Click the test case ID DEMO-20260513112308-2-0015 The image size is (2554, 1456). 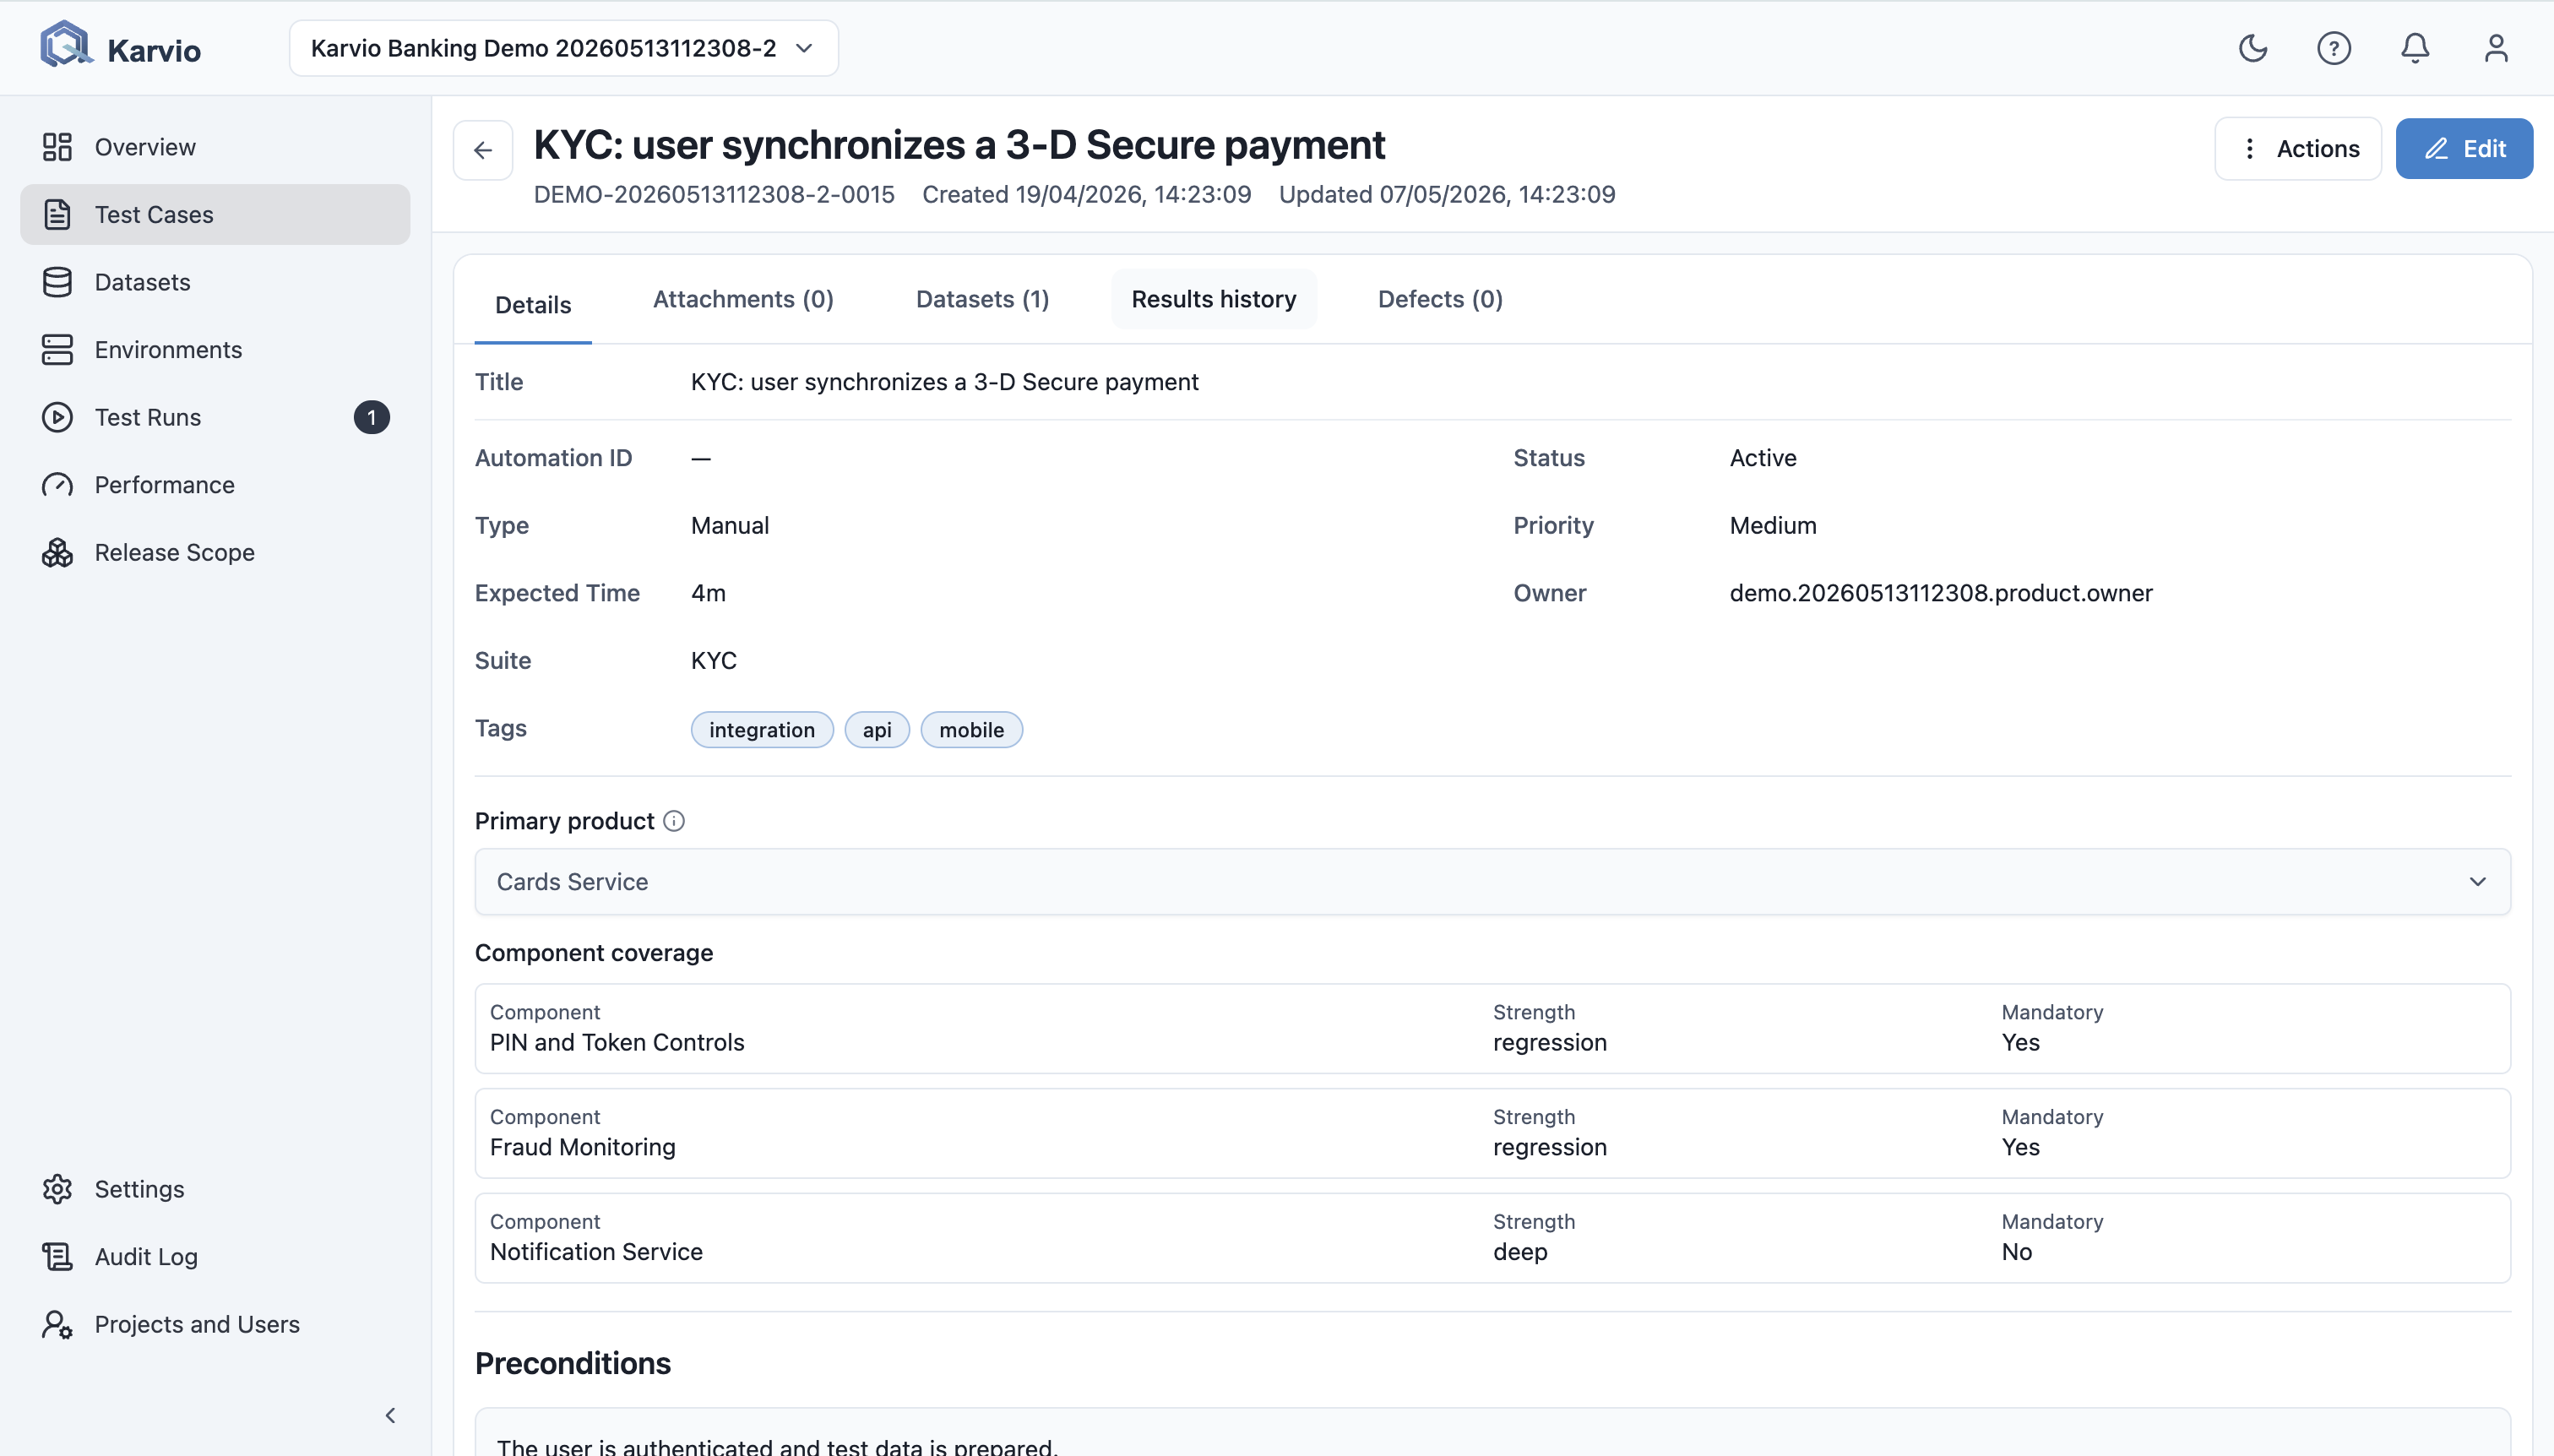click(714, 194)
